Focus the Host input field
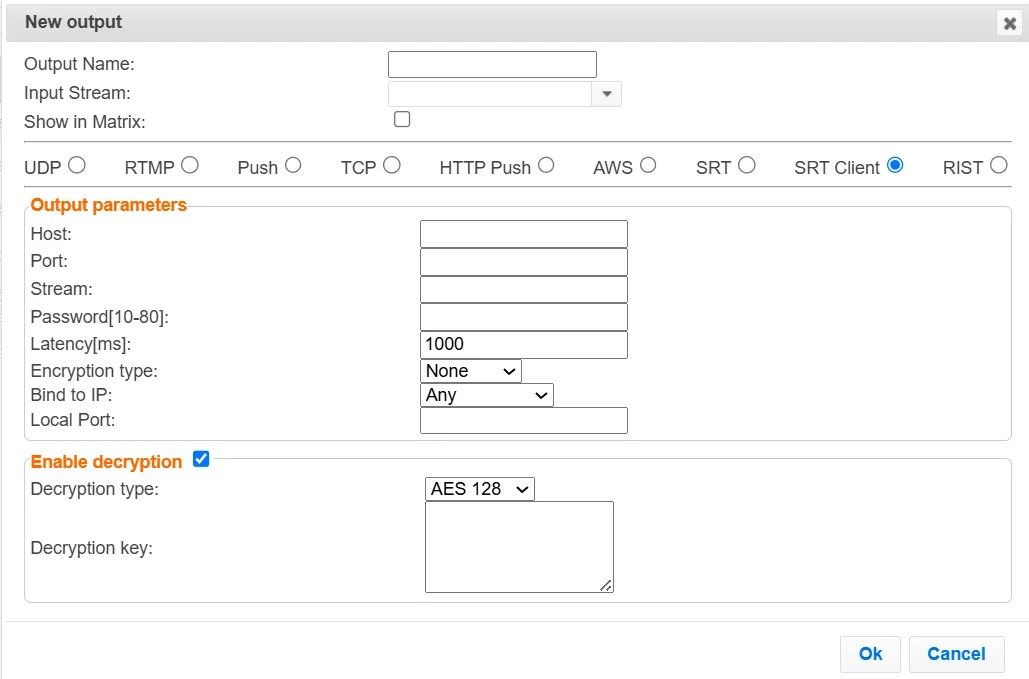Screen dimensions: 1029x679 coord(523,234)
